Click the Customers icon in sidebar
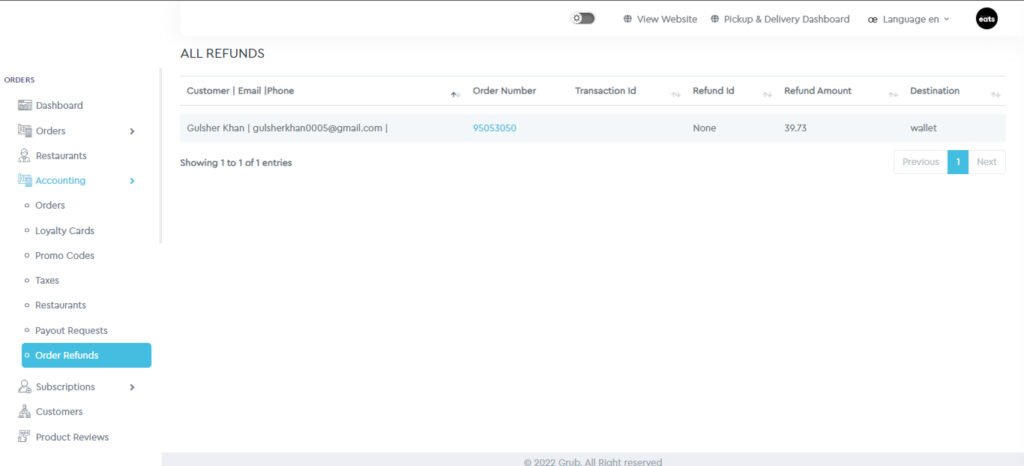The width and height of the screenshot is (1024, 466). pos(25,412)
